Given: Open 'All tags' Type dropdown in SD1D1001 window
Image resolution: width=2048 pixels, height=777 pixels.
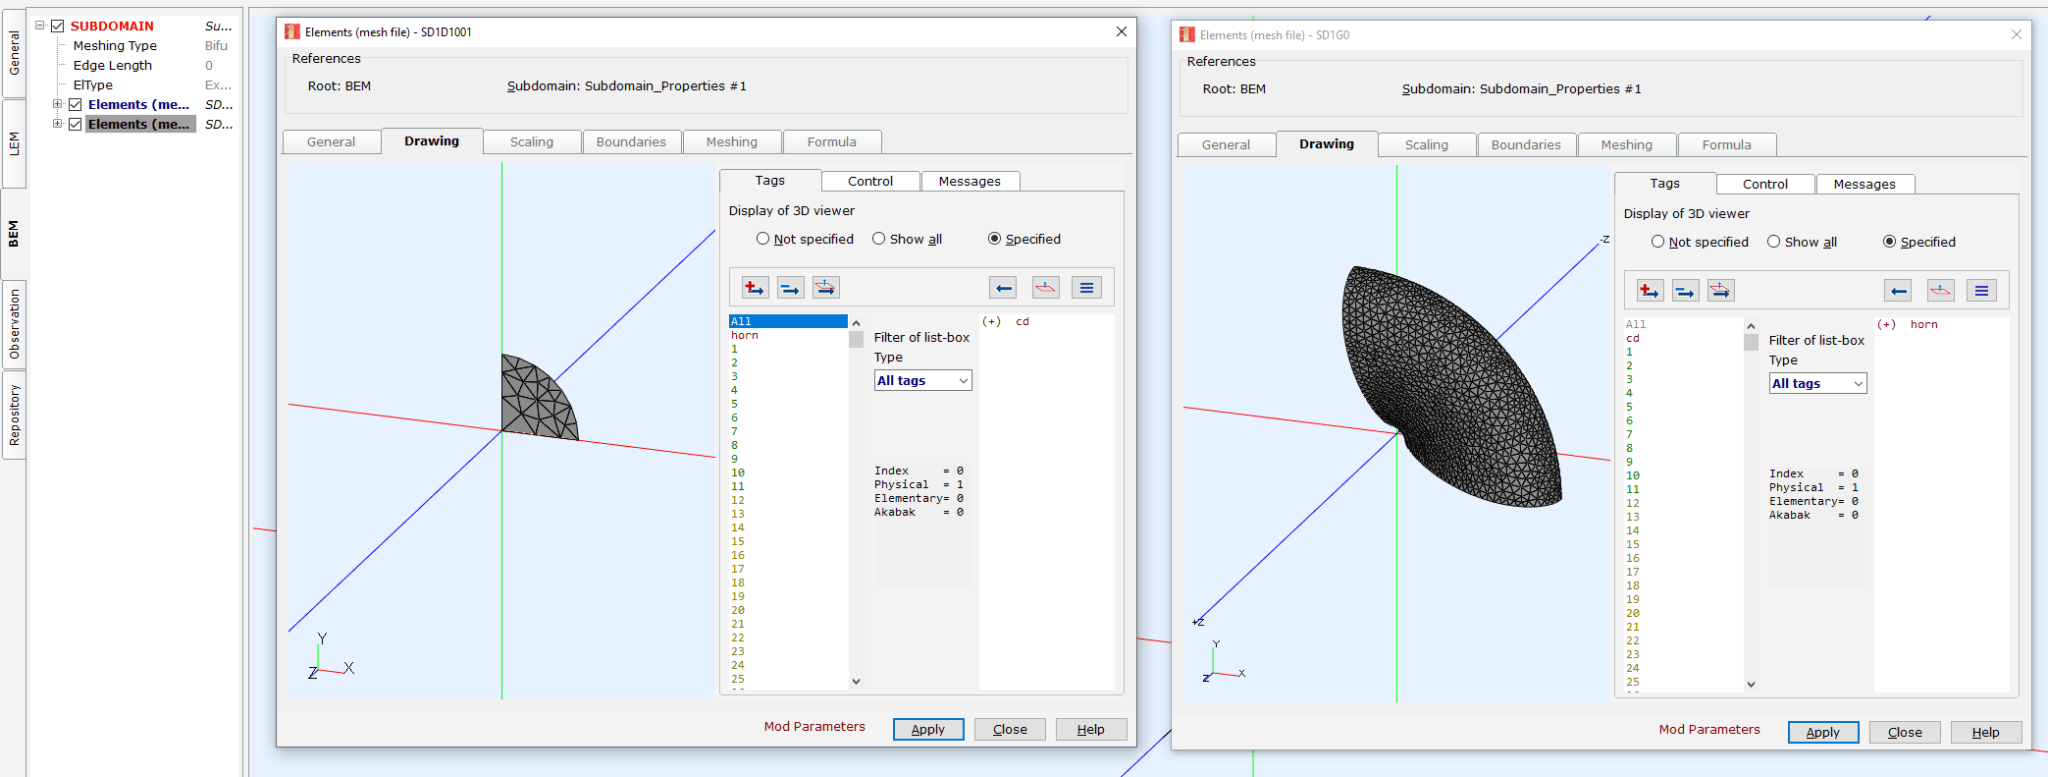Looking at the screenshot, I should (x=923, y=381).
